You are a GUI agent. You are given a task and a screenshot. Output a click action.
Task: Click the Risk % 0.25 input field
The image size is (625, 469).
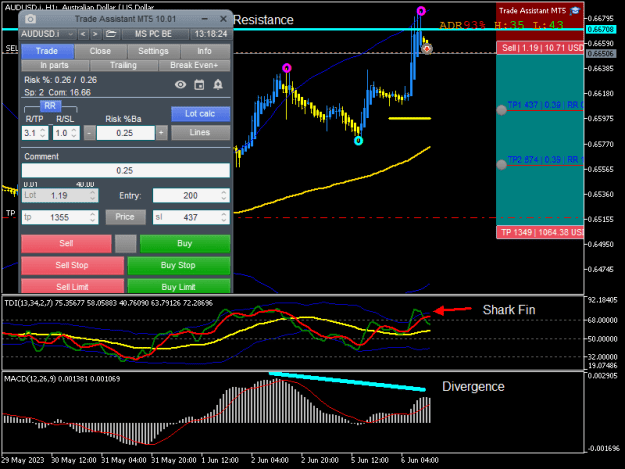[x=126, y=133]
